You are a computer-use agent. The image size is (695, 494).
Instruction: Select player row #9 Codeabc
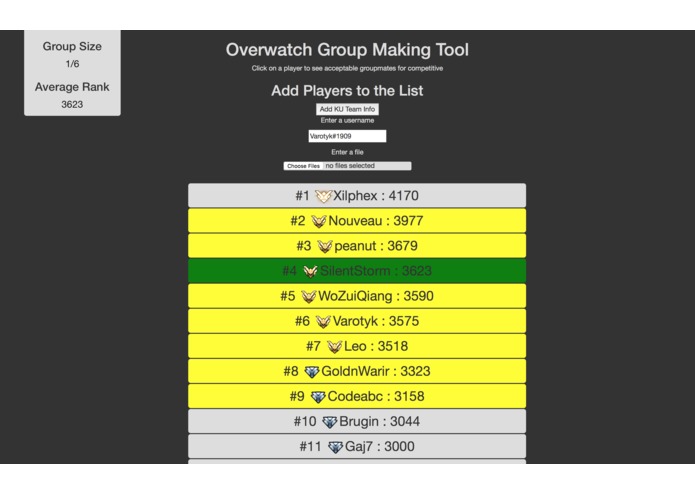[x=357, y=396]
